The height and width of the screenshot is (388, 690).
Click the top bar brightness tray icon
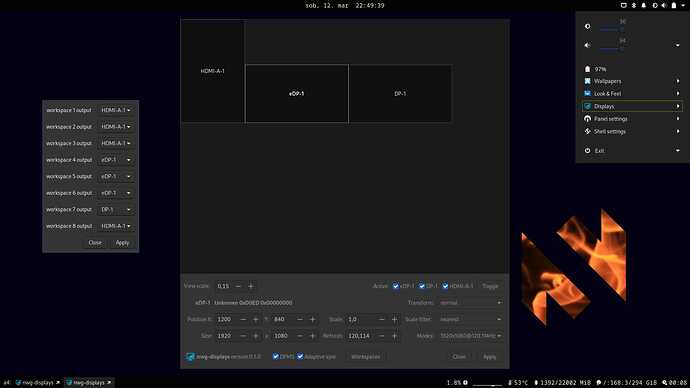point(655,5)
